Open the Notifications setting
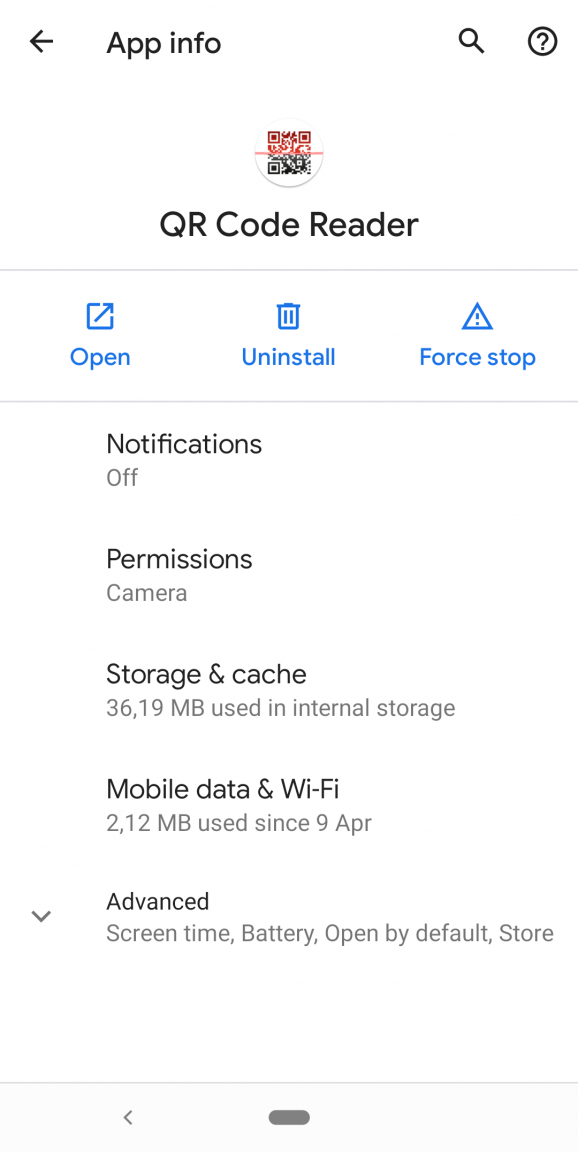The width and height of the screenshot is (578, 1152). [289, 460]
